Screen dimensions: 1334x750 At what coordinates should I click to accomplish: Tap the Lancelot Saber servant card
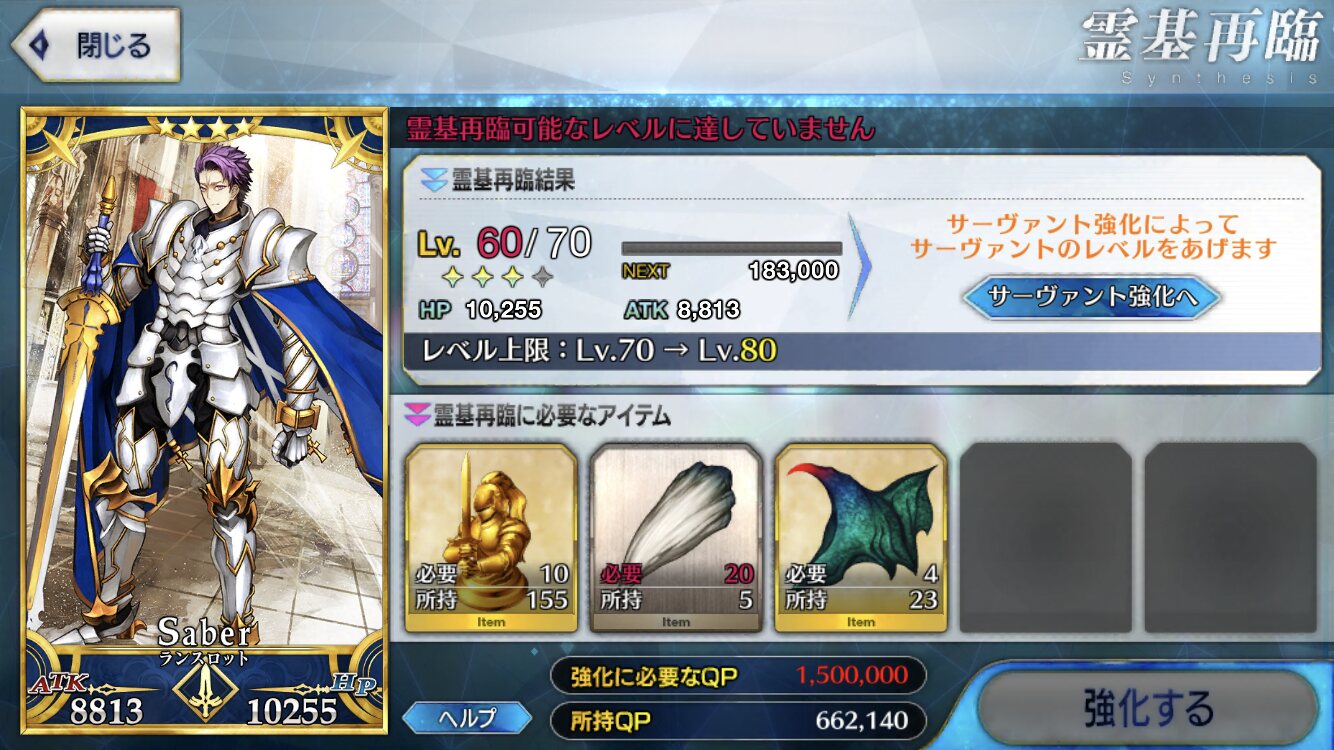coord(204,420)
